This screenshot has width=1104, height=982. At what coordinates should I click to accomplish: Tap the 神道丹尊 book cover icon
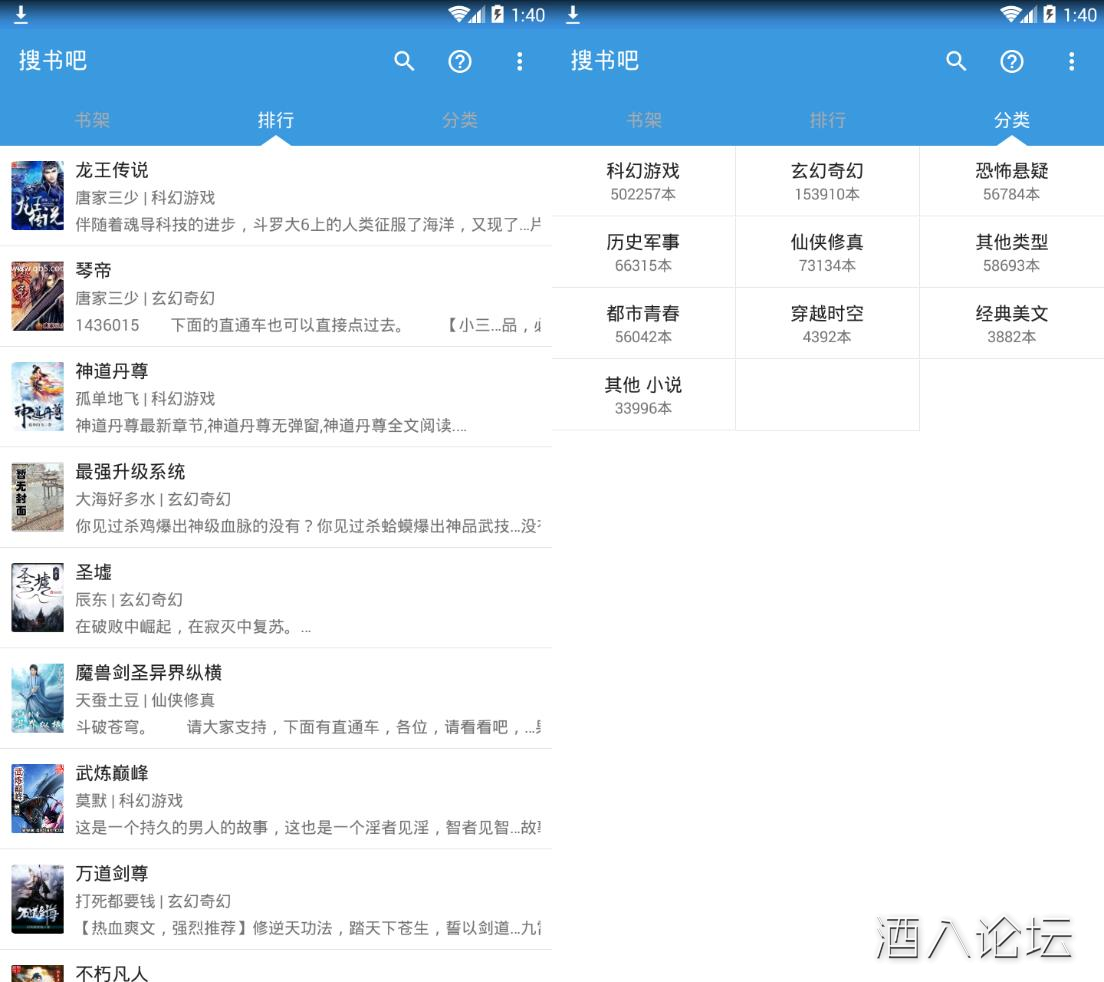click(x=37, y=397)
